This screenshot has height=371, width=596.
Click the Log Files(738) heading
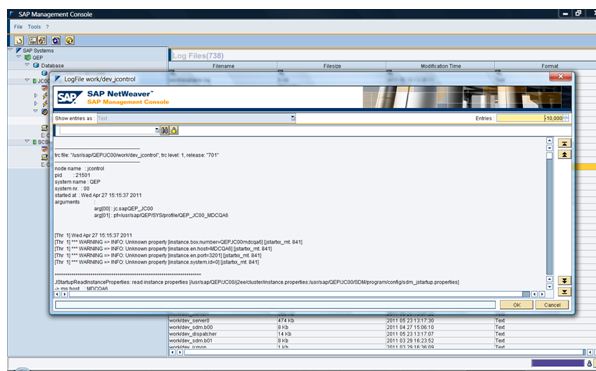[198, 56]
